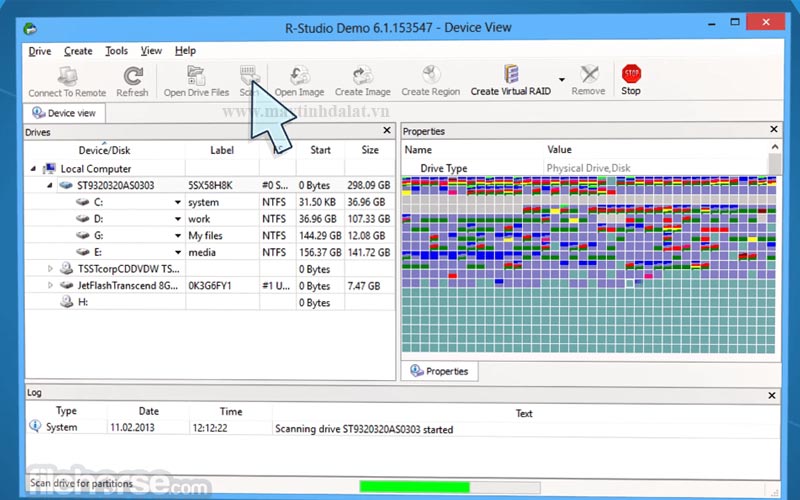Open the Drive menu

tap(40, 51)
